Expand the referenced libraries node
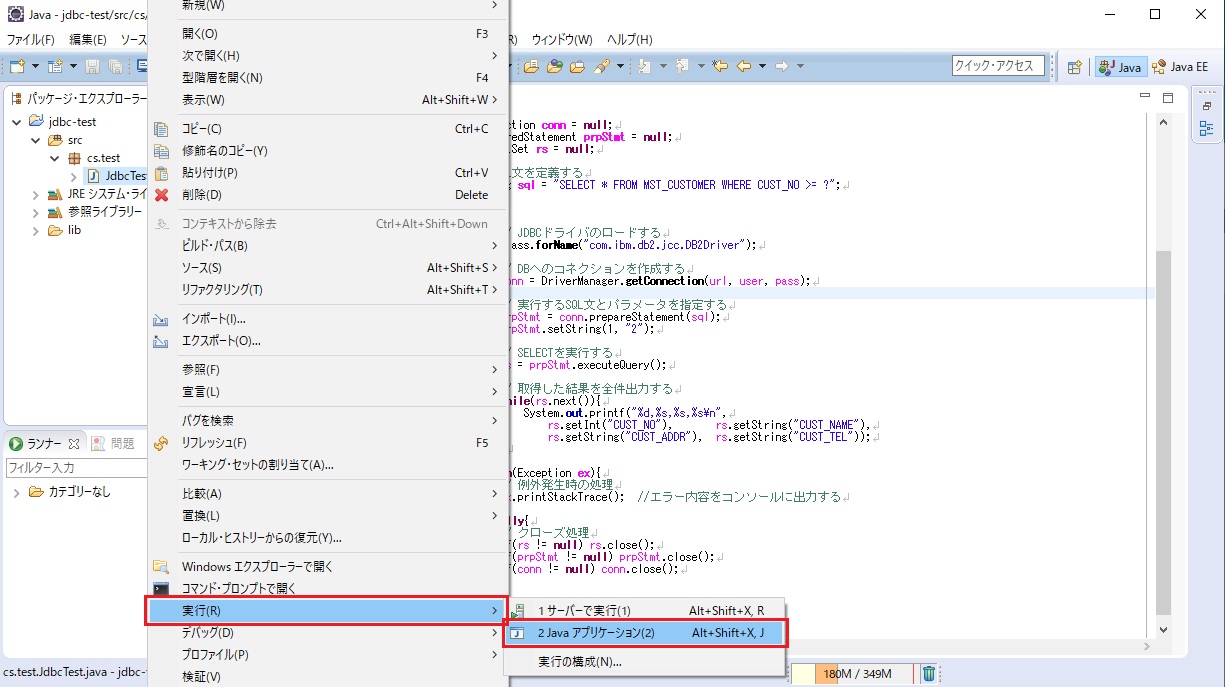The image size is (1225, 687). click(36, 212)
